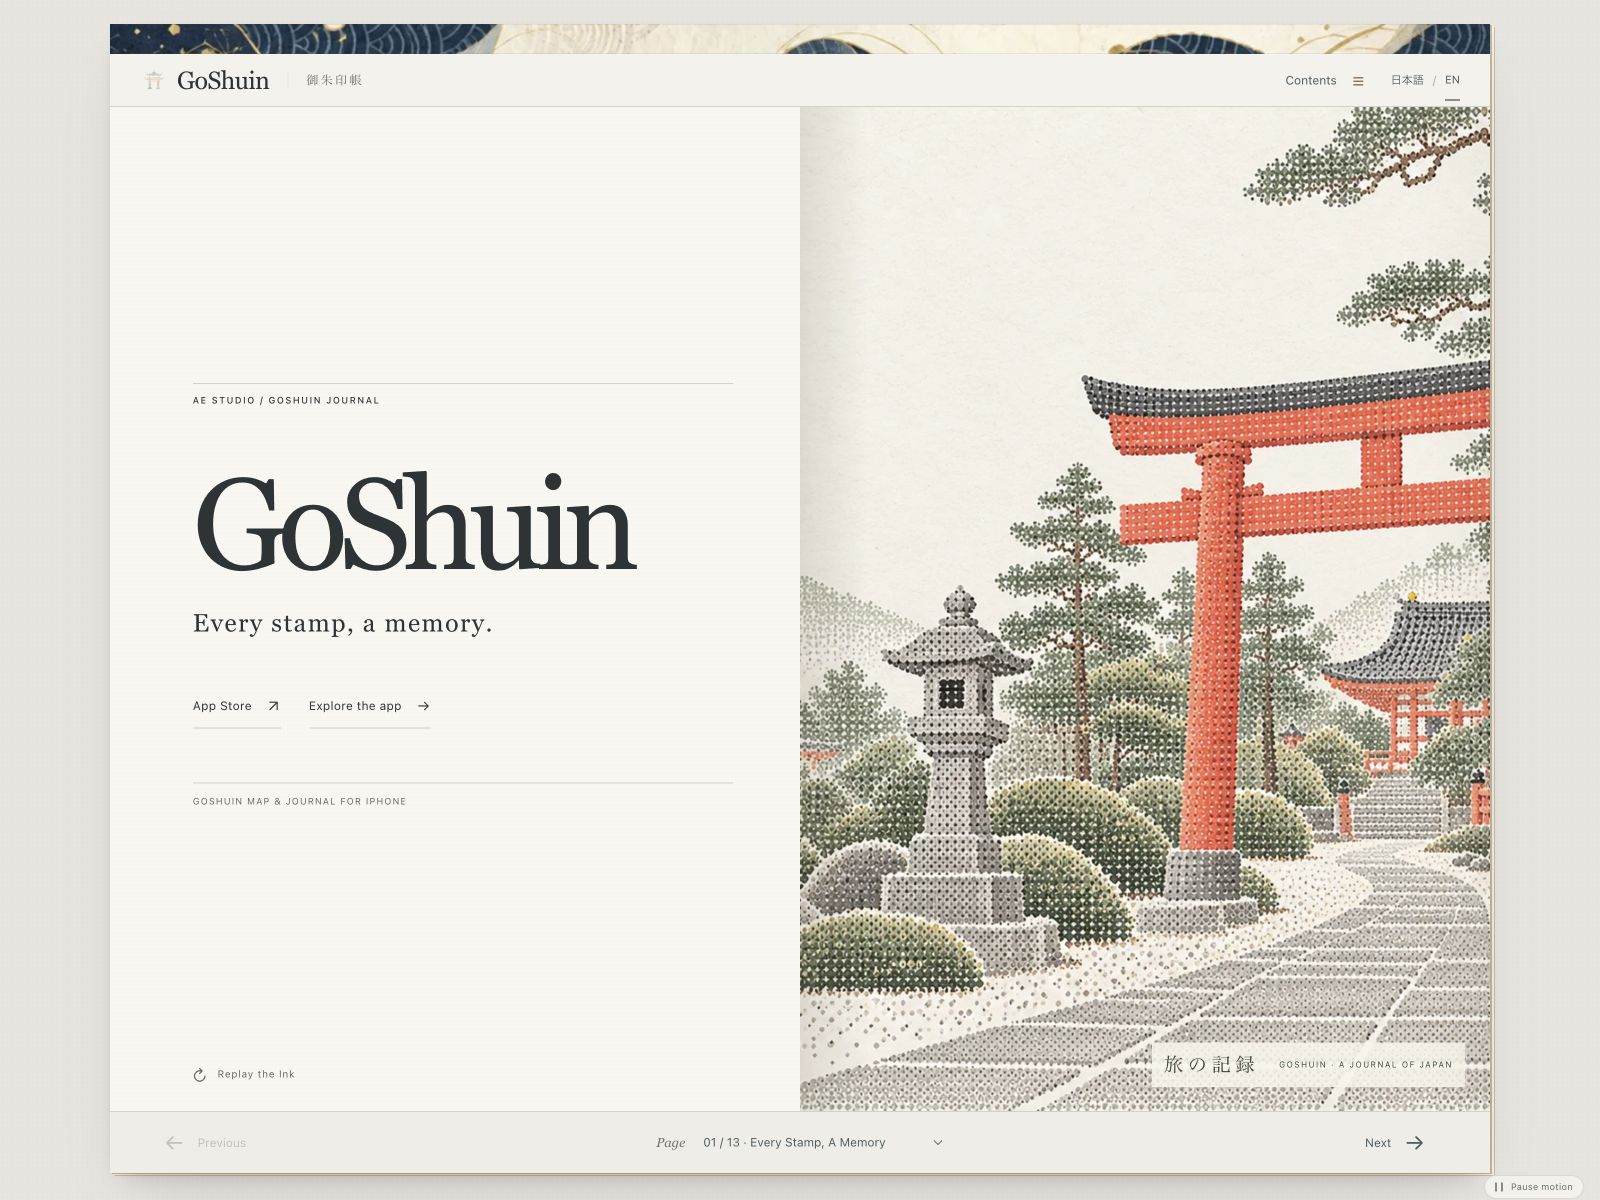Go to the Previous page
The height and width of the screenshot is (1200, 1600).
tap(206, 1143)
